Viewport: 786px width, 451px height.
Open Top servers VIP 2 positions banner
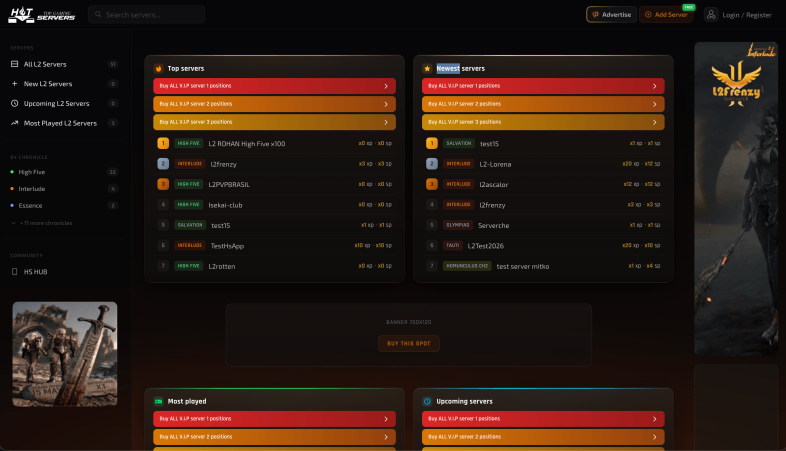point(274,104)
